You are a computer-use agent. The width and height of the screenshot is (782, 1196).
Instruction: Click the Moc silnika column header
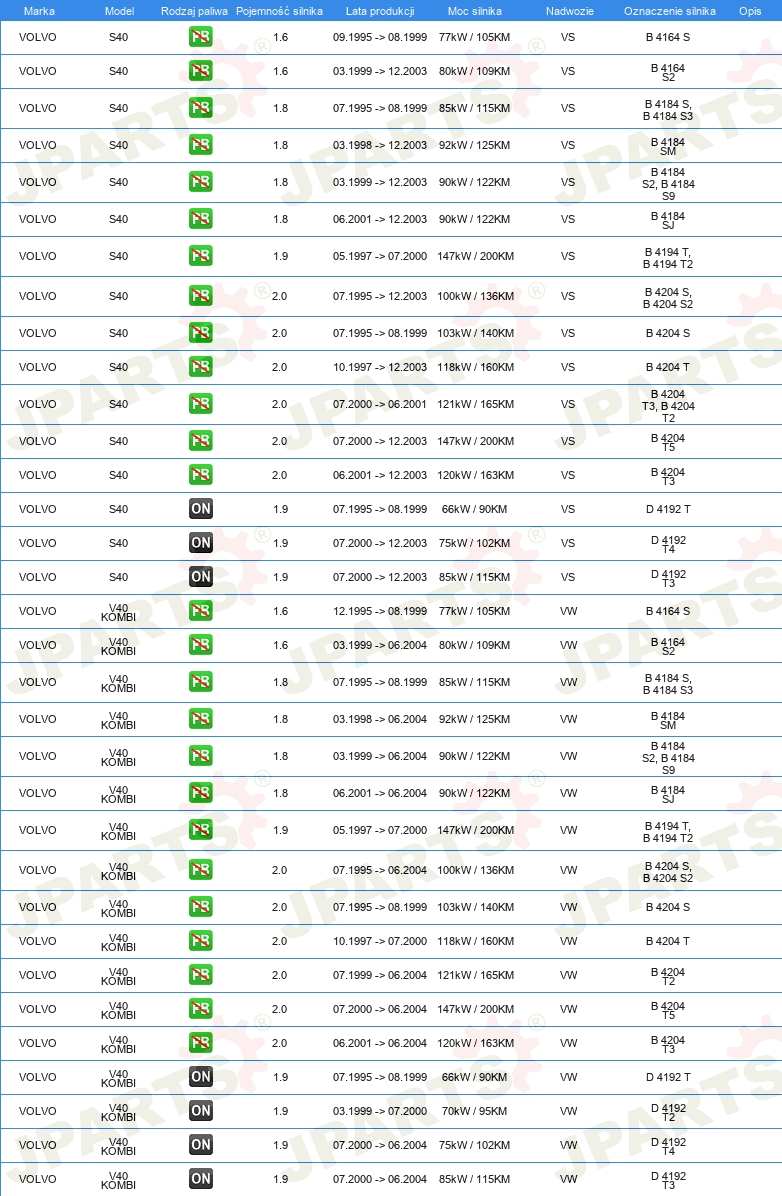(x=475, y=11)
